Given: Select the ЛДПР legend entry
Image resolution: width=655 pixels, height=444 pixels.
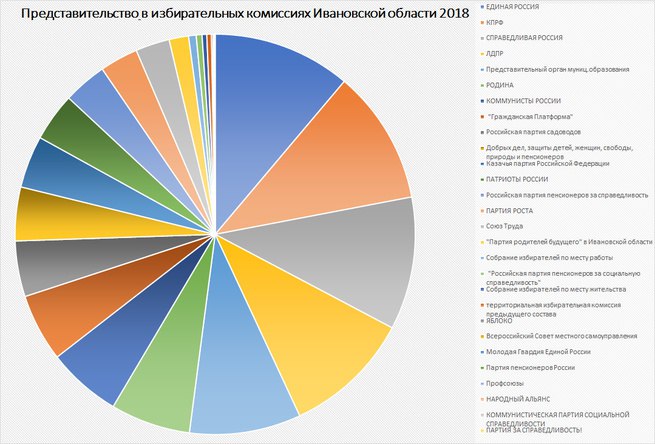Looking at the screenshot, I should [492, 53].
